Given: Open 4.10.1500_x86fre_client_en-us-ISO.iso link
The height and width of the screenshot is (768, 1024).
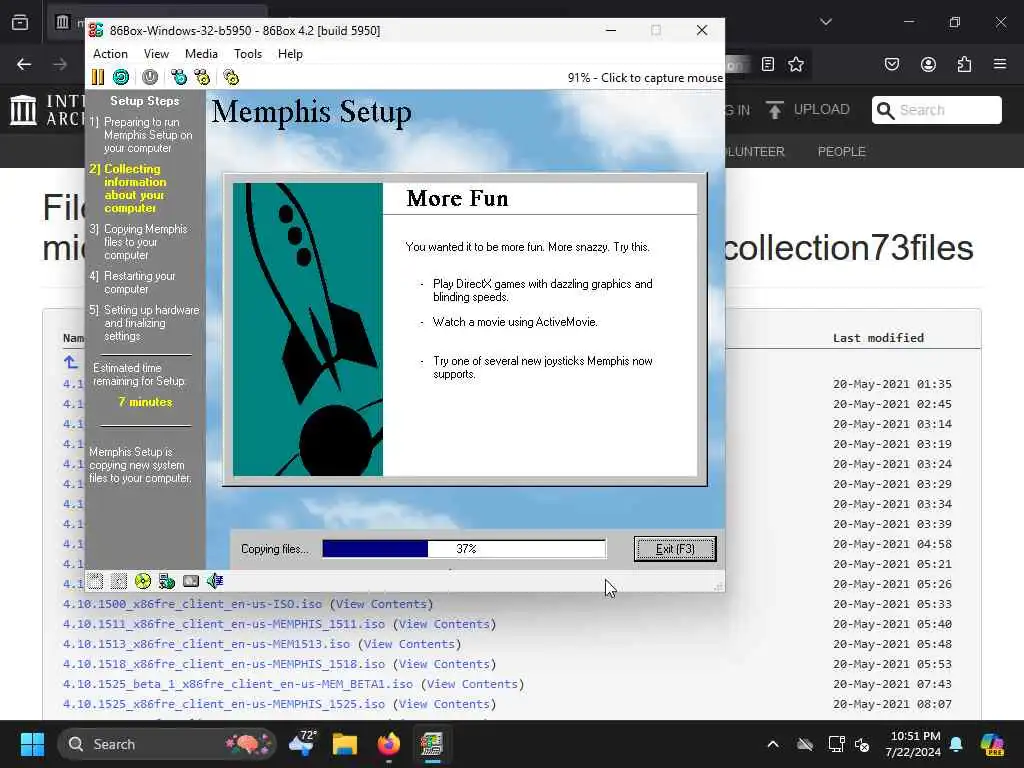Looking at the screenshot, I should coord(192,604).
